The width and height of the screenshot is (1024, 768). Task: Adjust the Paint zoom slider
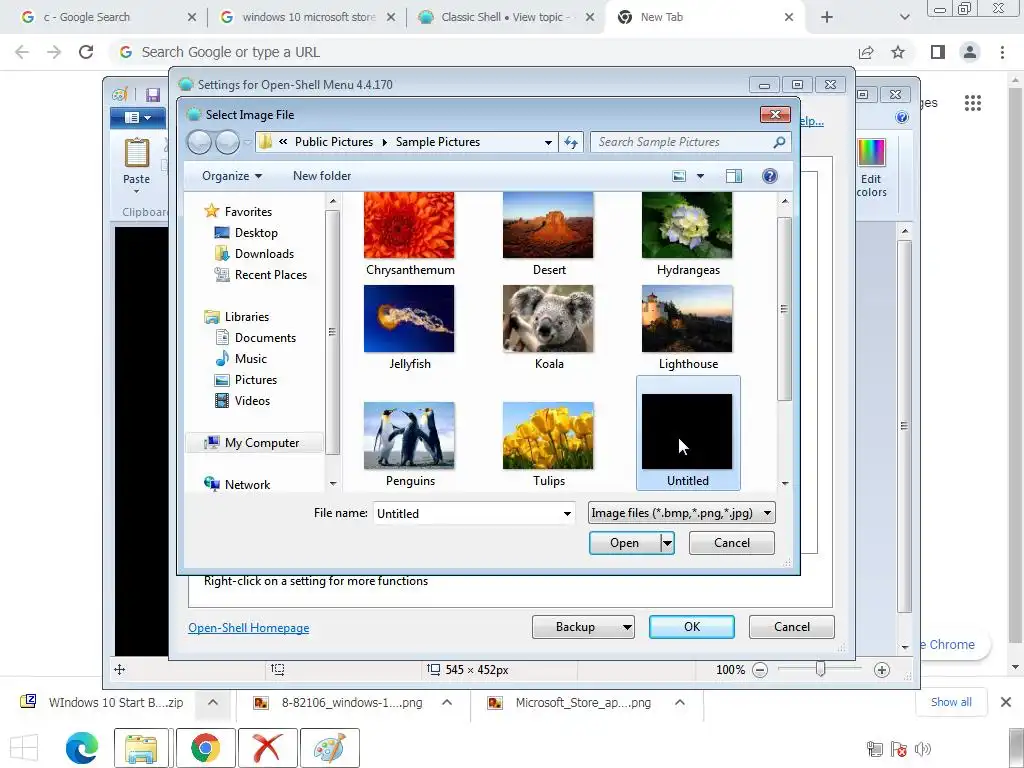820,669
